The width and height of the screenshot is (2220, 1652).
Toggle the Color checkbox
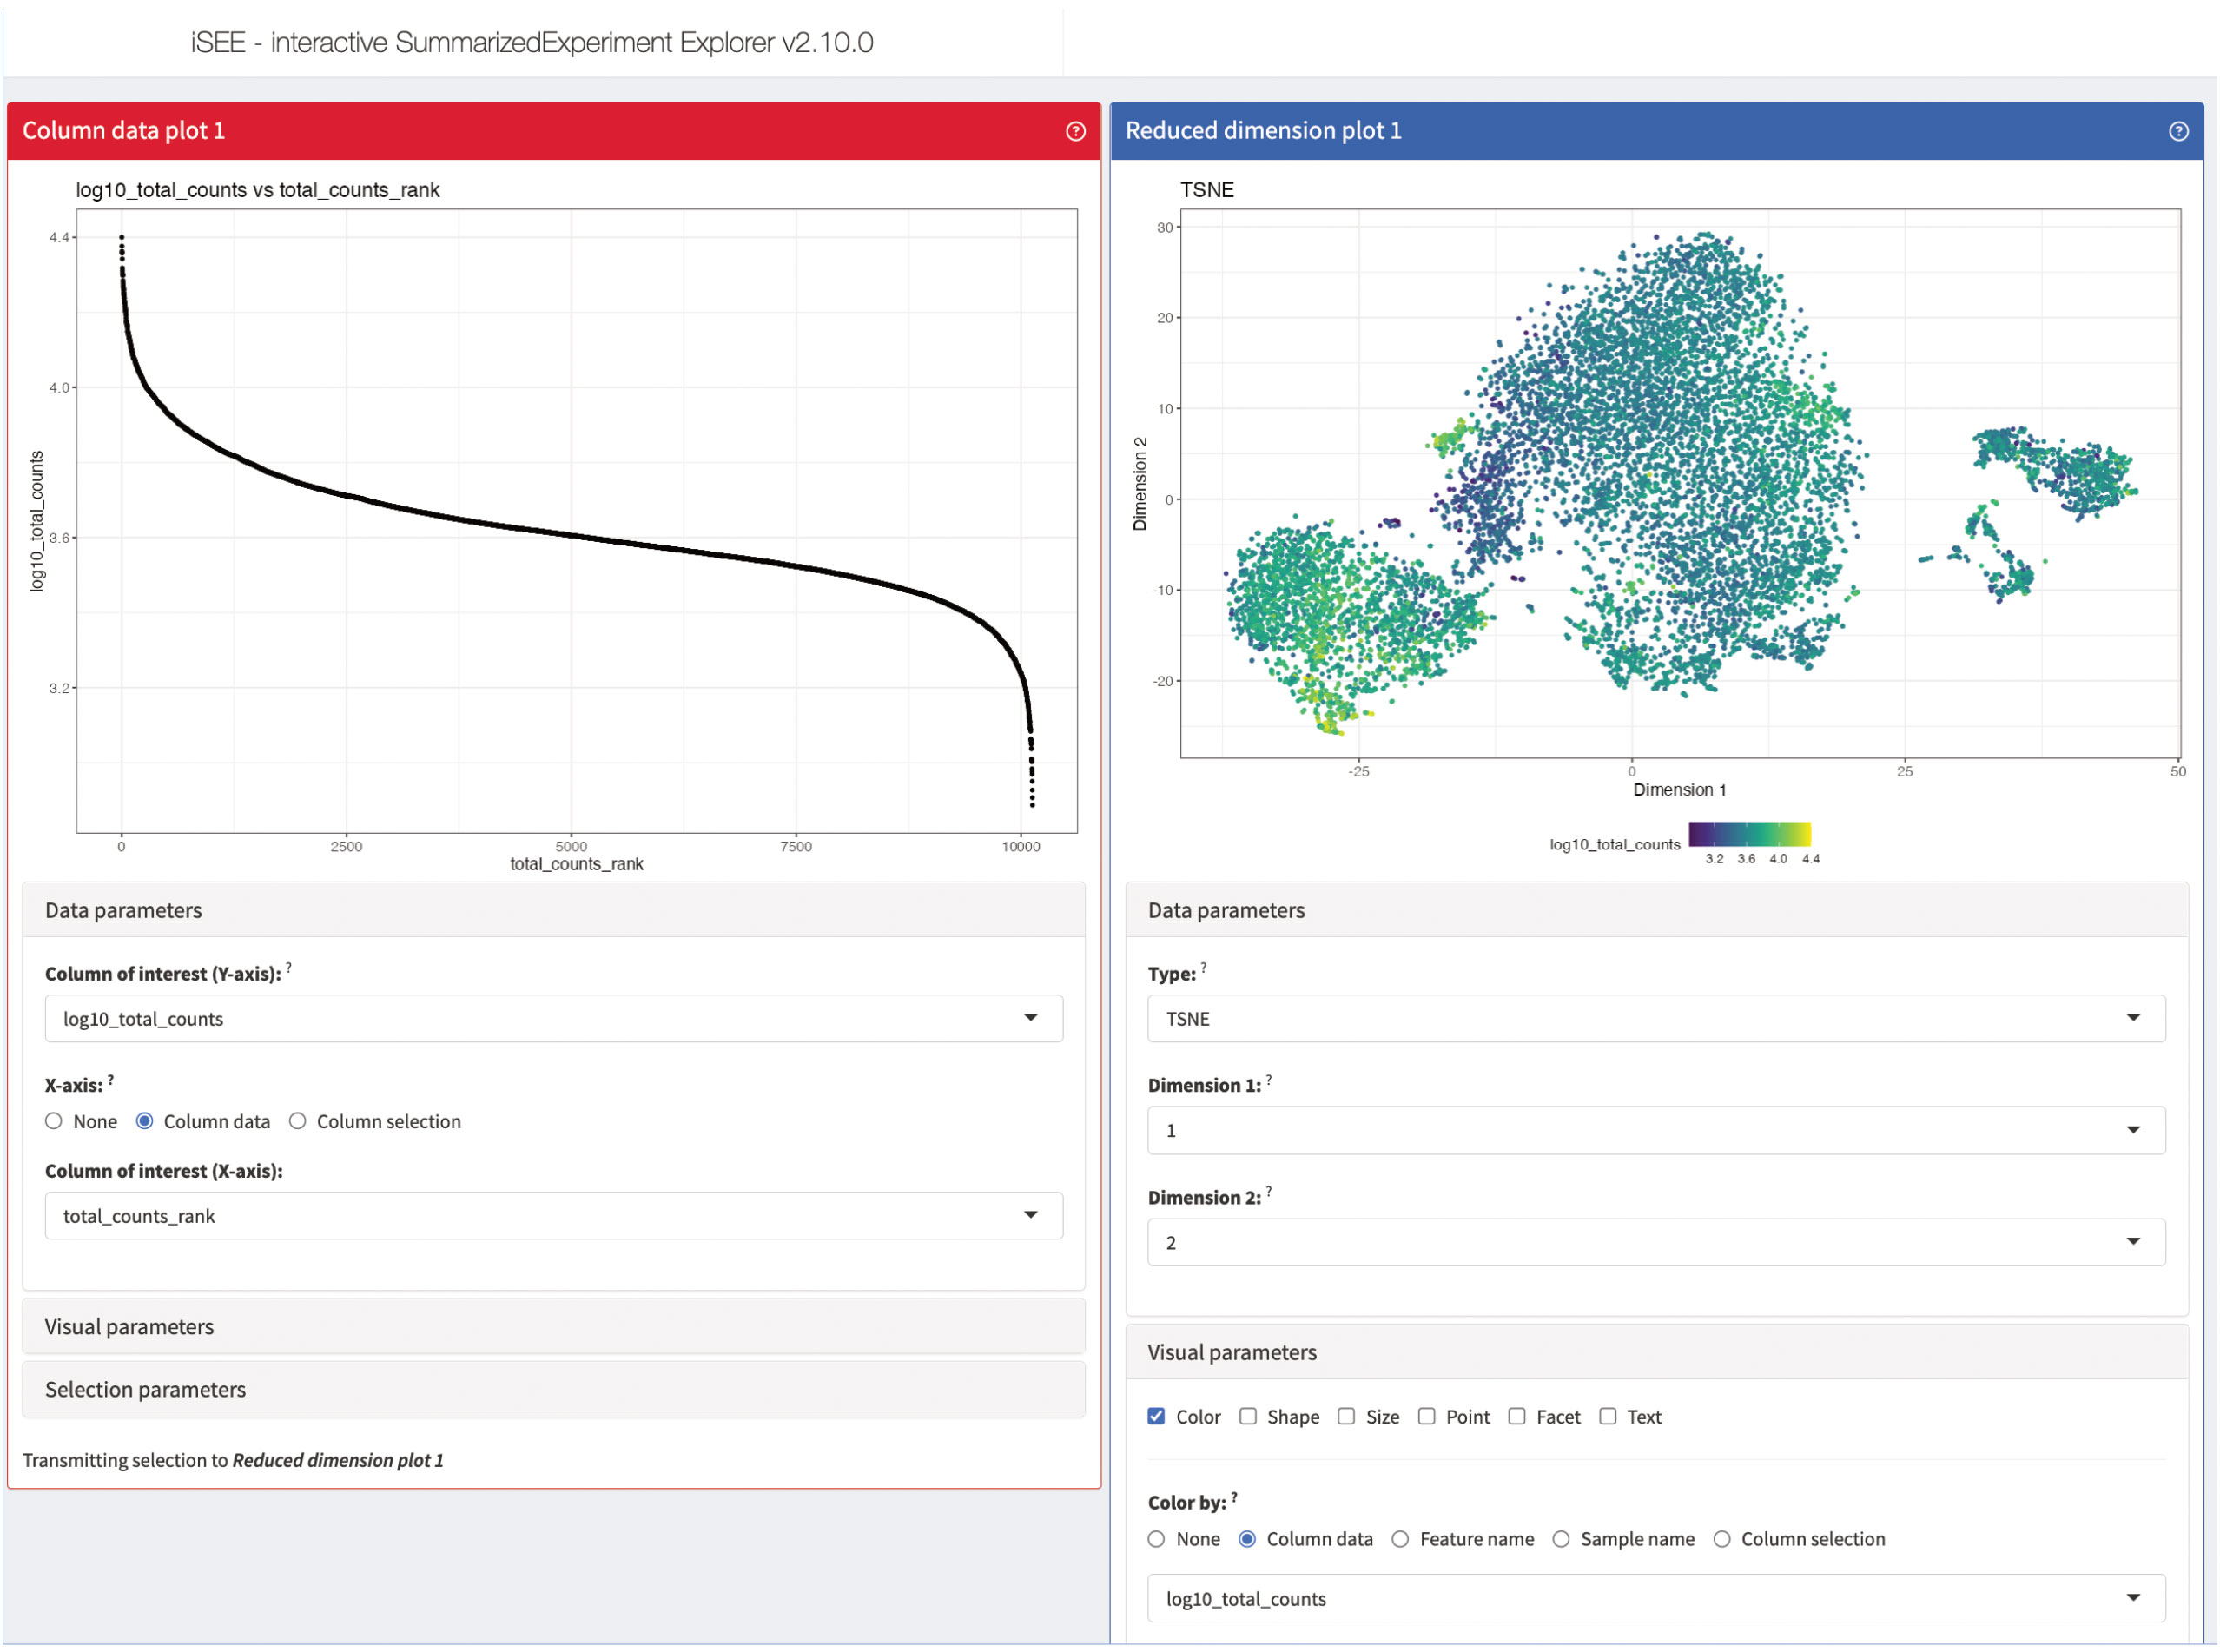pos(1157,1416)
